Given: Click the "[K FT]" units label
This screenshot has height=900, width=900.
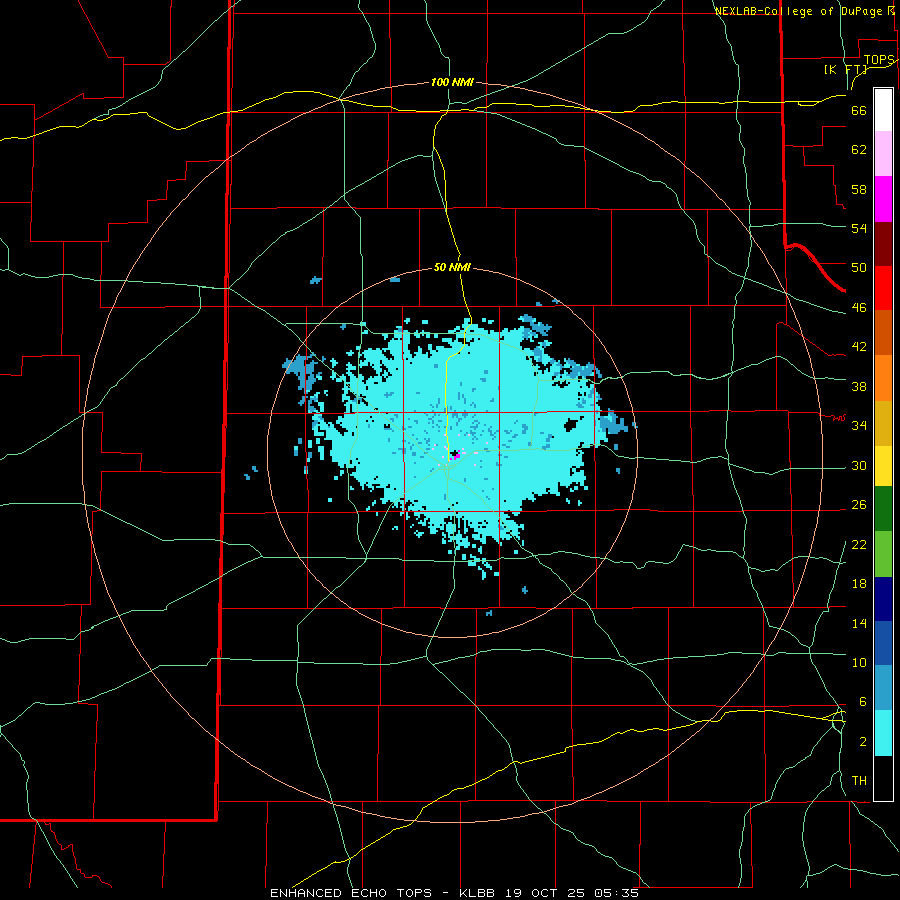Looking at the screenshot, I should (x=845, y=69).
